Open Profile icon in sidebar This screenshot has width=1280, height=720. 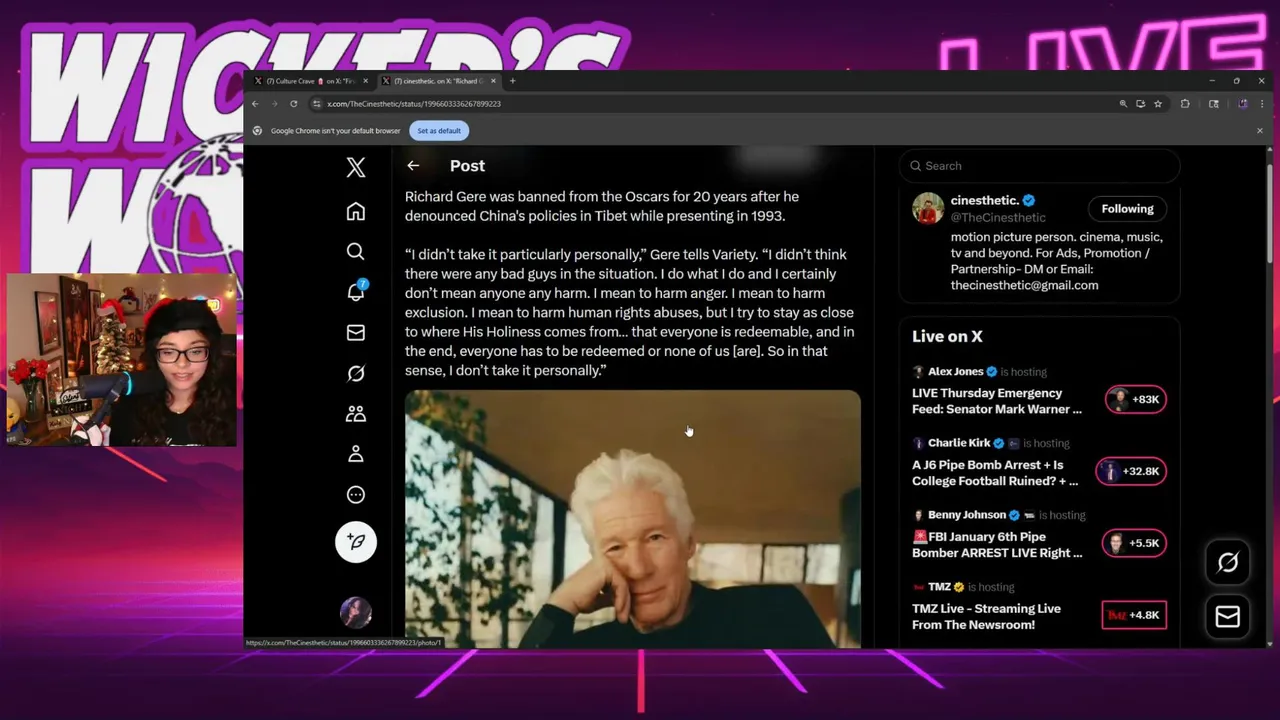[x=356, y=454]
